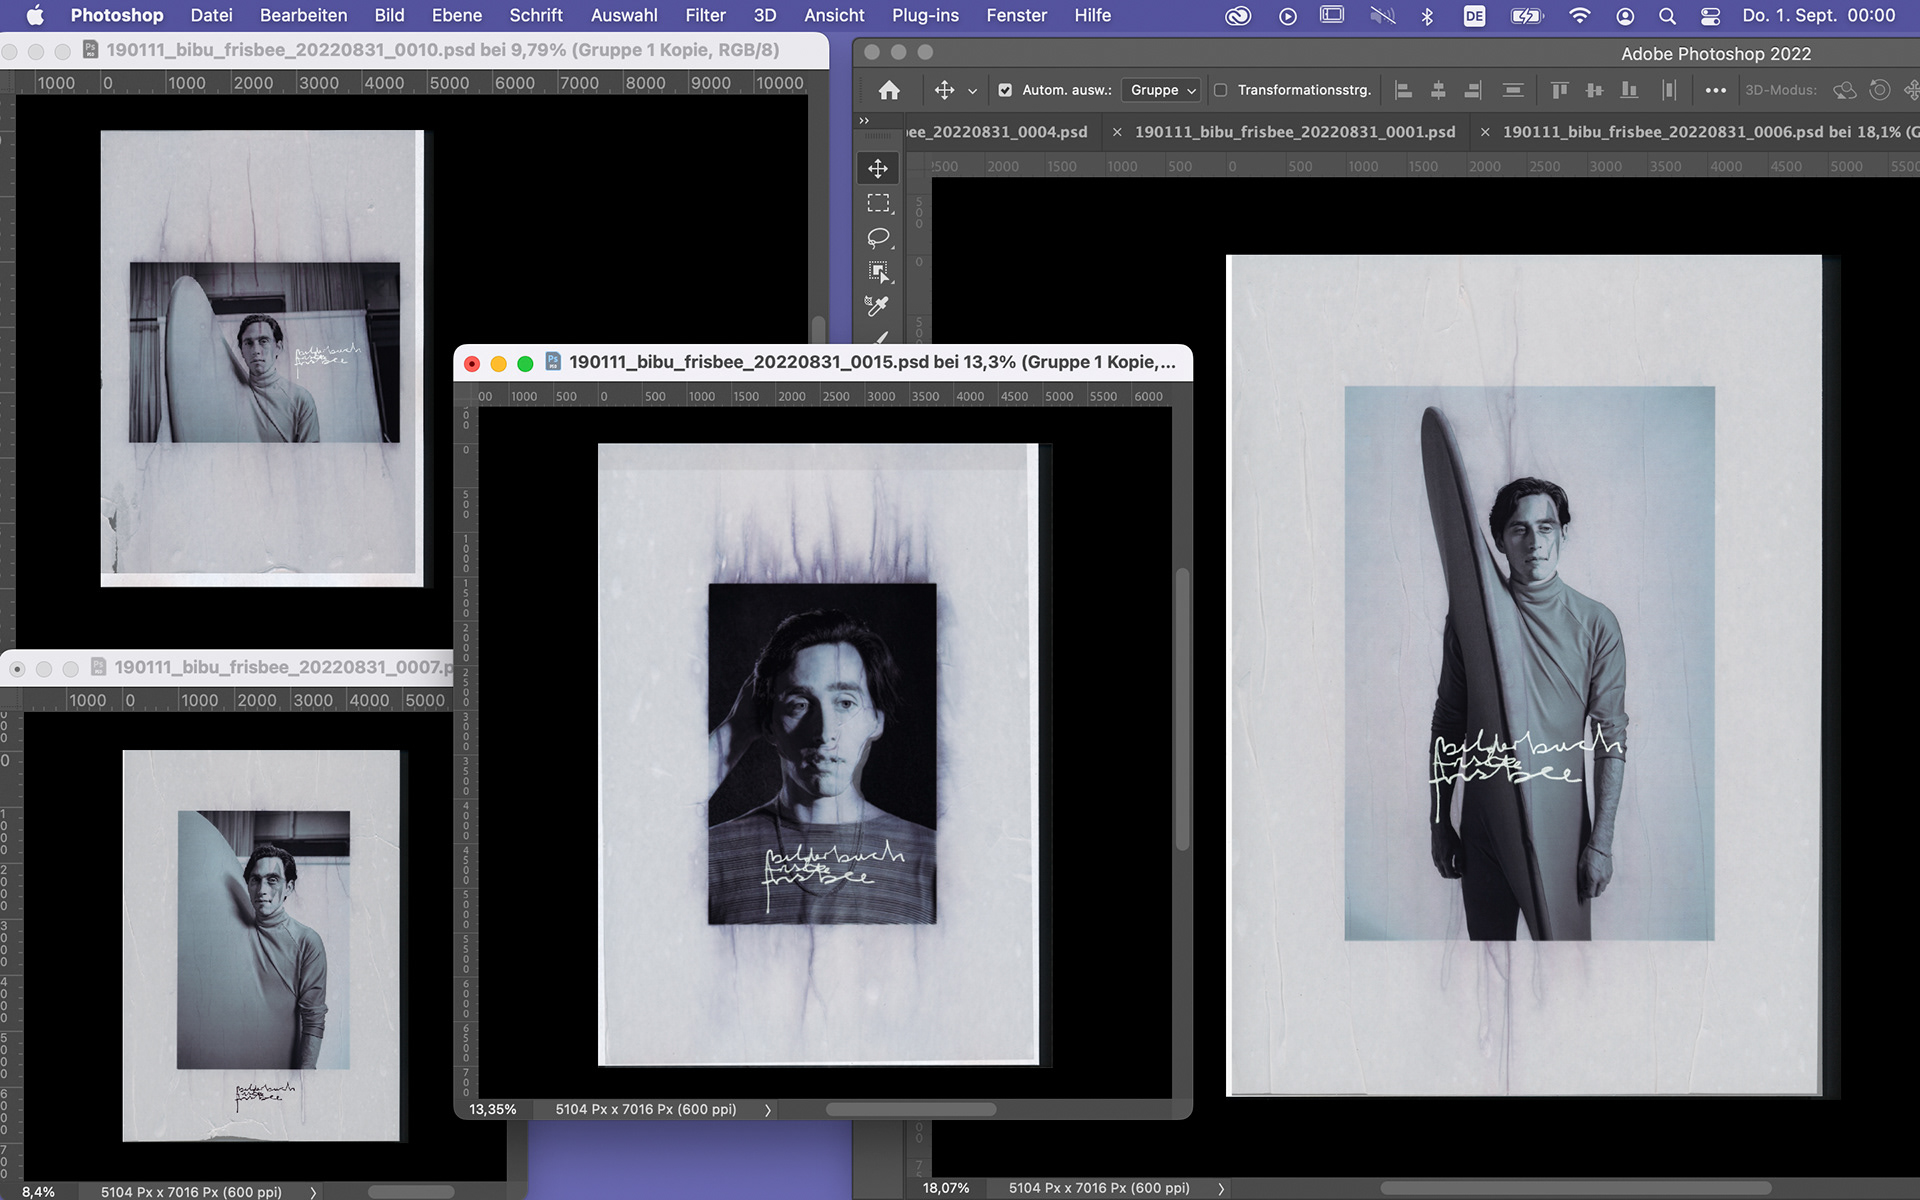Select the Rectangular Marquee tool
This screenshot has height=1200, width=1920.
[x=878, y=203]
